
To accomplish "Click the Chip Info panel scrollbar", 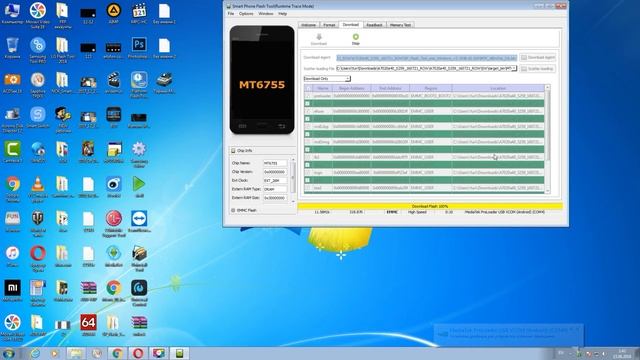I will (x=293, y=180).
